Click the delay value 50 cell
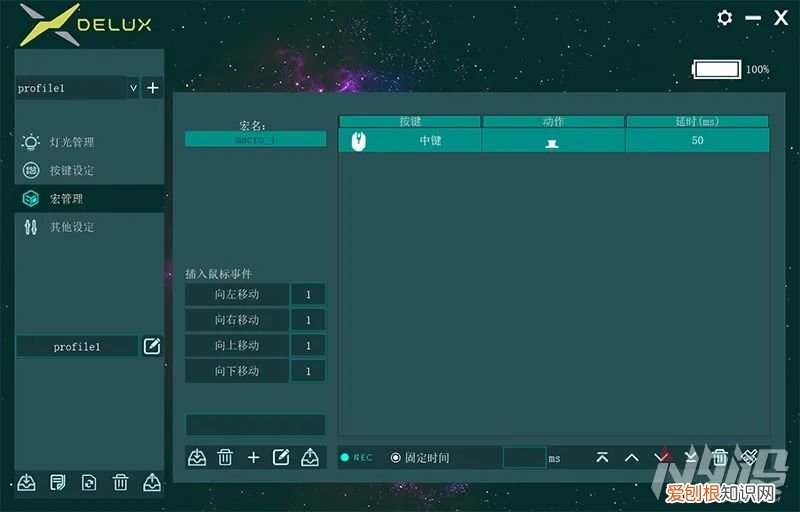Screen dimensions: 800x512 [x=697, y=140]
